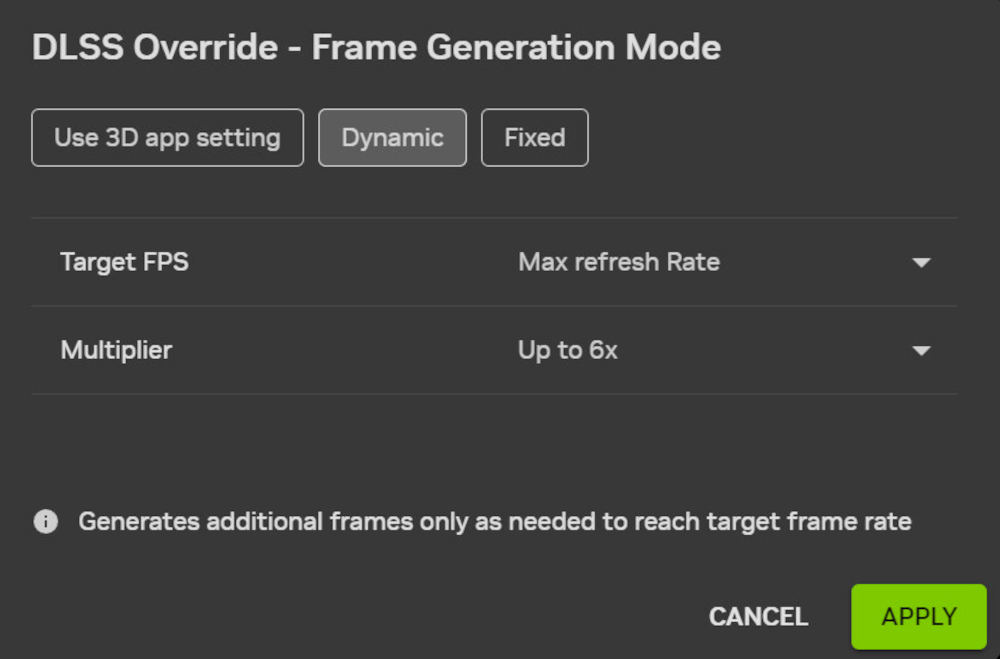Choose the Fixed frame generation mode
The image size is (1000, 659).
tap(534, 138)
